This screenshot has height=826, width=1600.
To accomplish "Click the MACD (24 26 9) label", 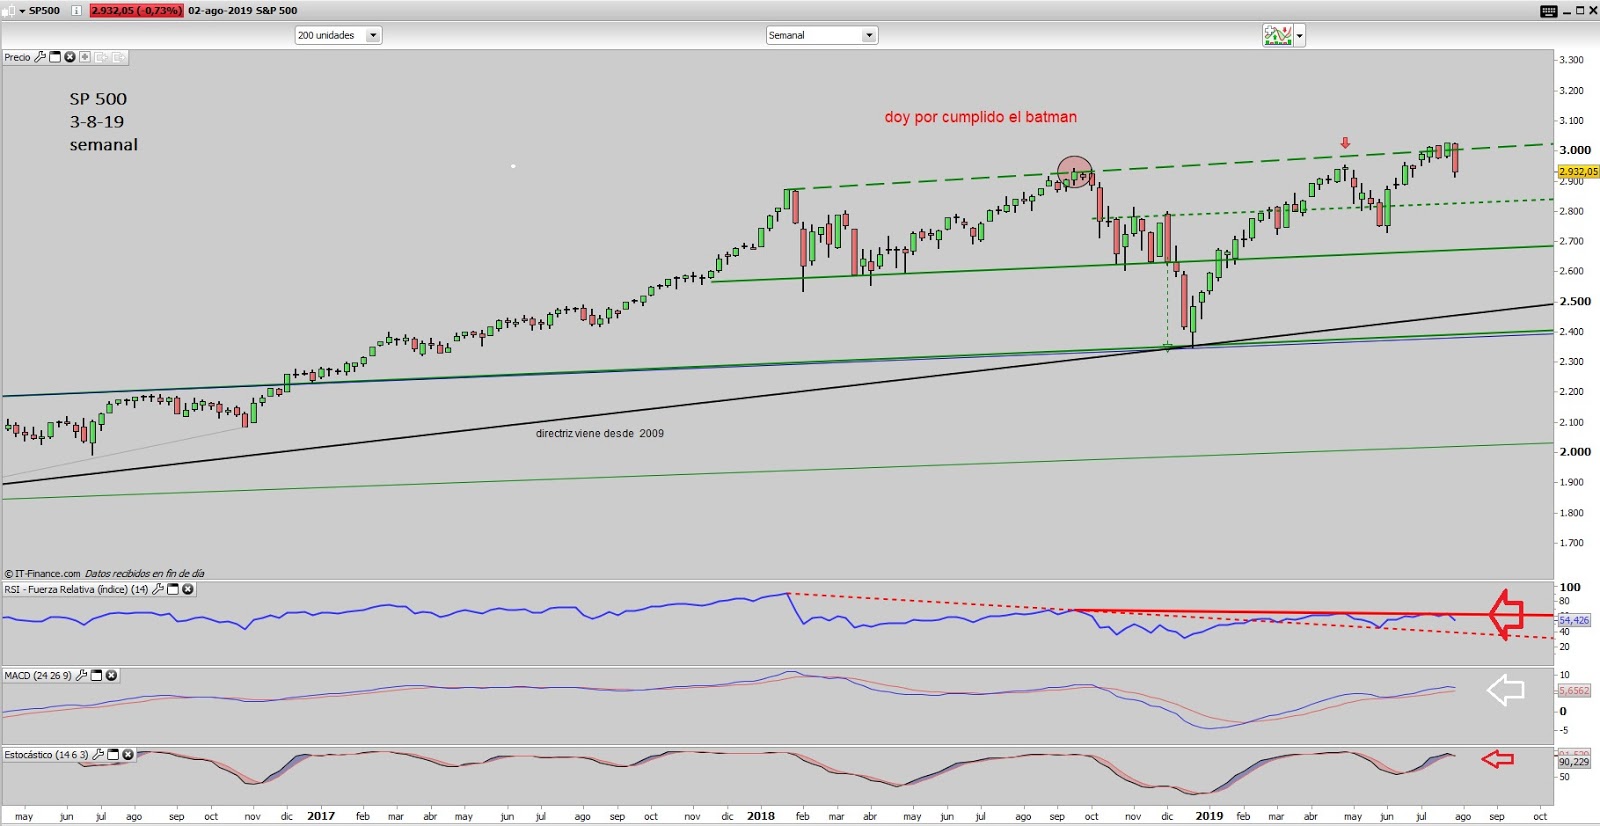I will (38, 675).
